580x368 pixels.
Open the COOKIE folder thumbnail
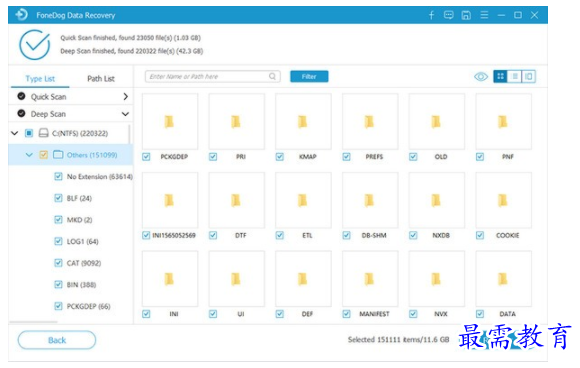click(503, 200)
